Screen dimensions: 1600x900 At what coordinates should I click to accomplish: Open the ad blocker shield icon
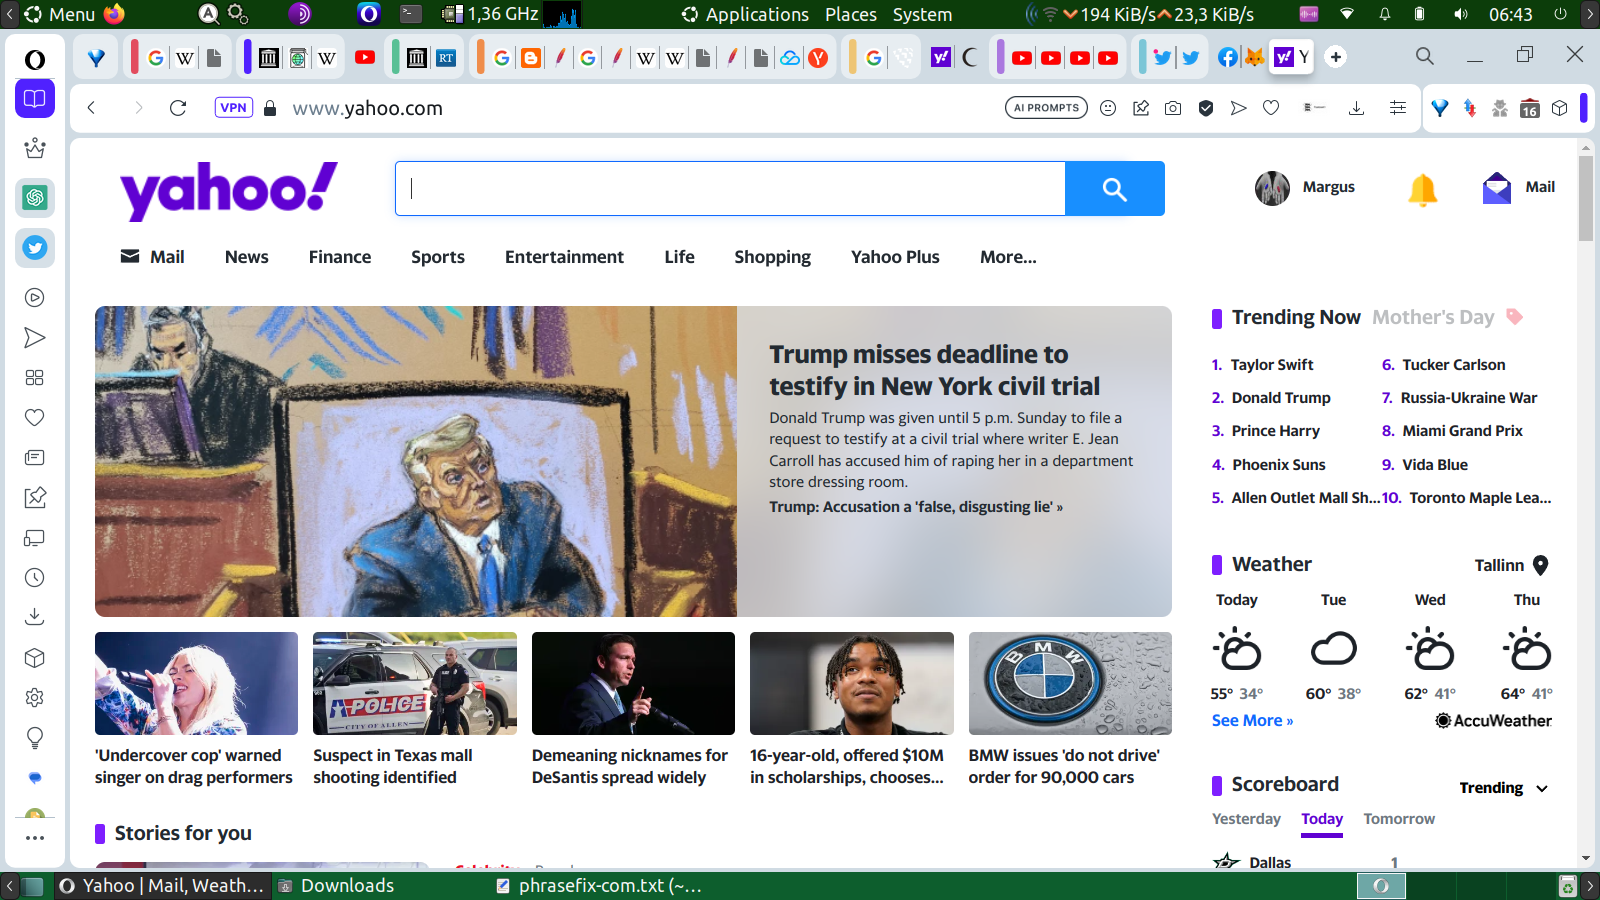pos(1206,108)
